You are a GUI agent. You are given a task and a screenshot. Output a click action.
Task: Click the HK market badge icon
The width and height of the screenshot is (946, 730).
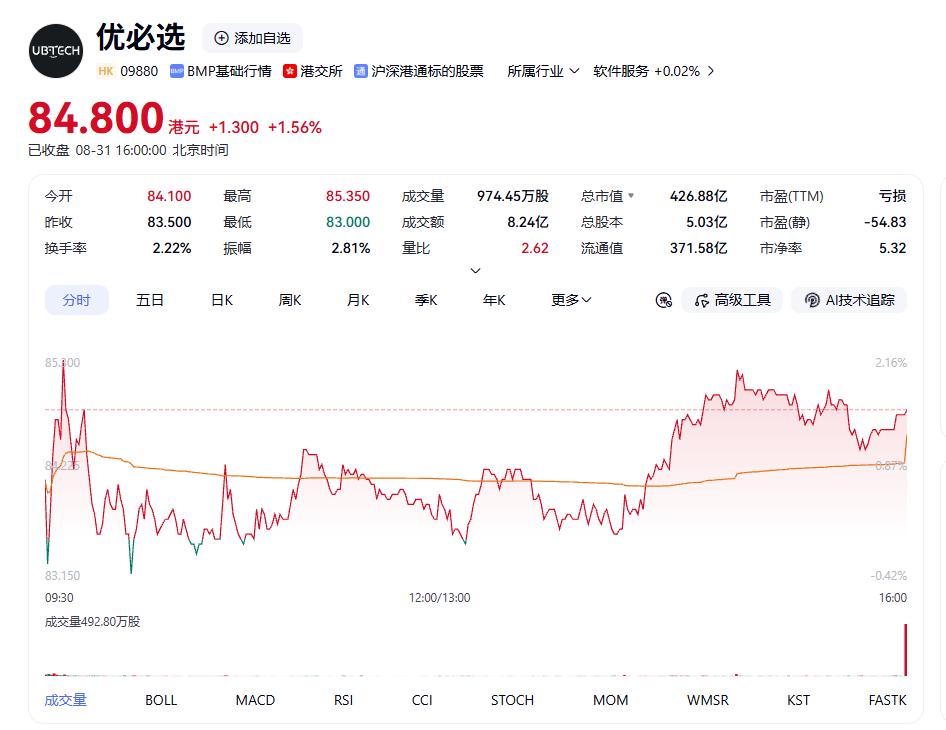tap(106, 71)
